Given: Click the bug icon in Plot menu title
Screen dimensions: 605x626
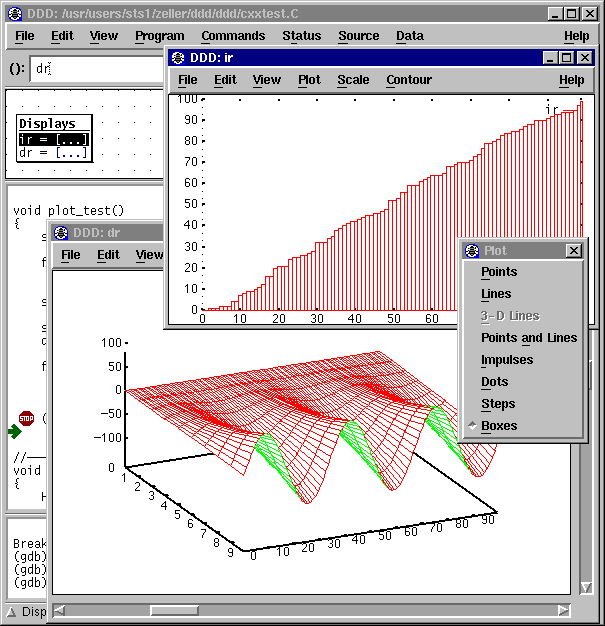Looking at the screenshot, I should pos(472,251).
